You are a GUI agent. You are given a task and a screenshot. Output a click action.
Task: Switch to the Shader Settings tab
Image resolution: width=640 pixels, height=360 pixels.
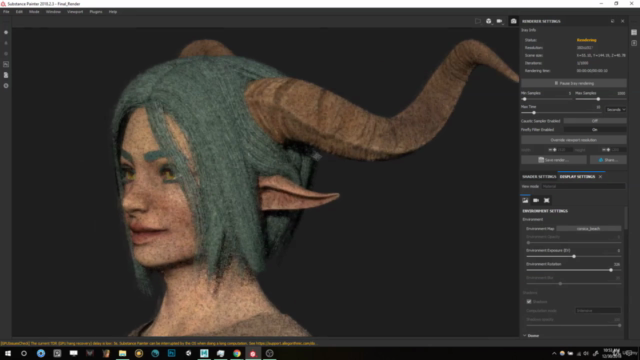[539, 177]
